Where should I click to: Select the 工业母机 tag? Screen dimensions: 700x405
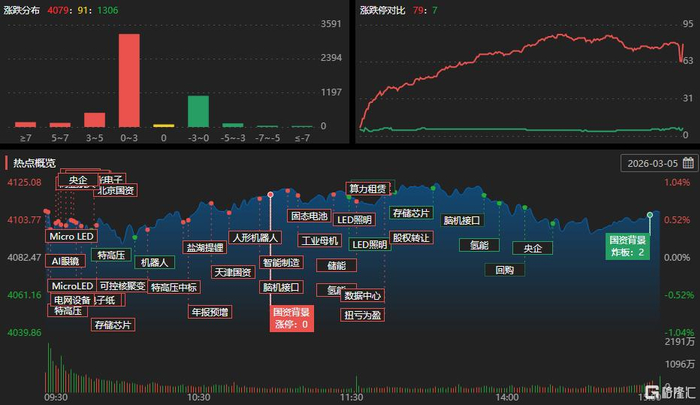(320, 241)
